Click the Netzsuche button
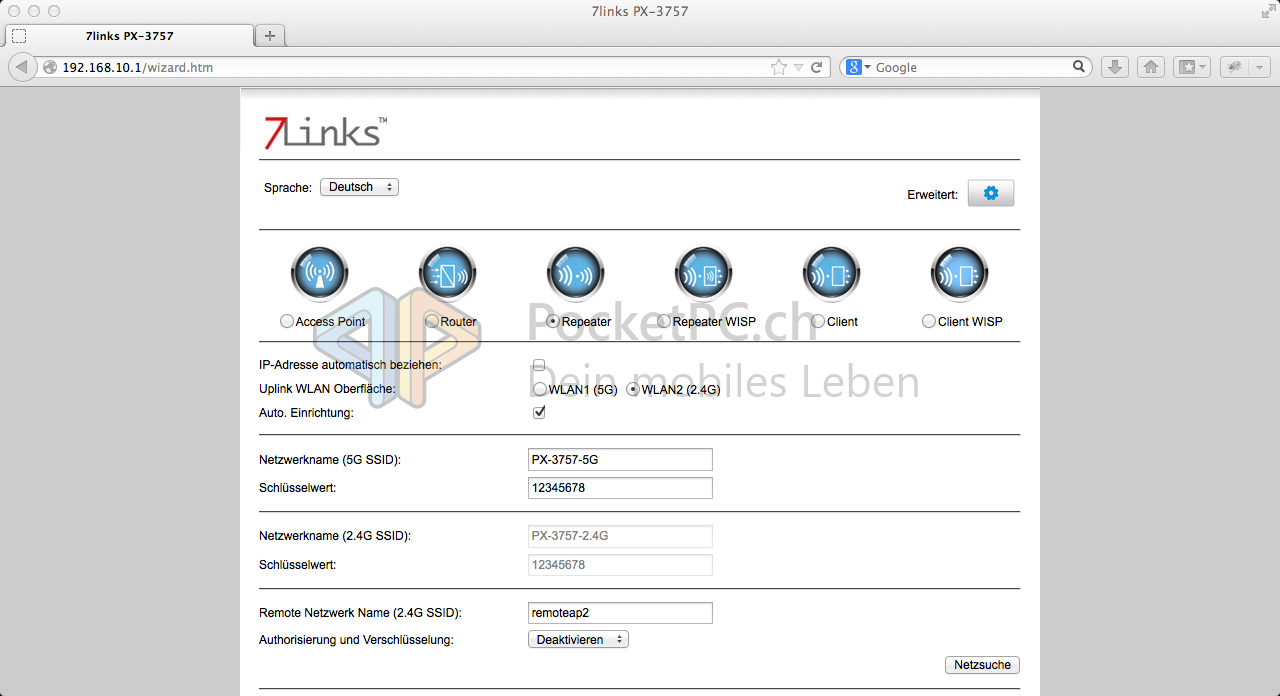Viewport: 1280px width, 696px height. coord(981,665)
